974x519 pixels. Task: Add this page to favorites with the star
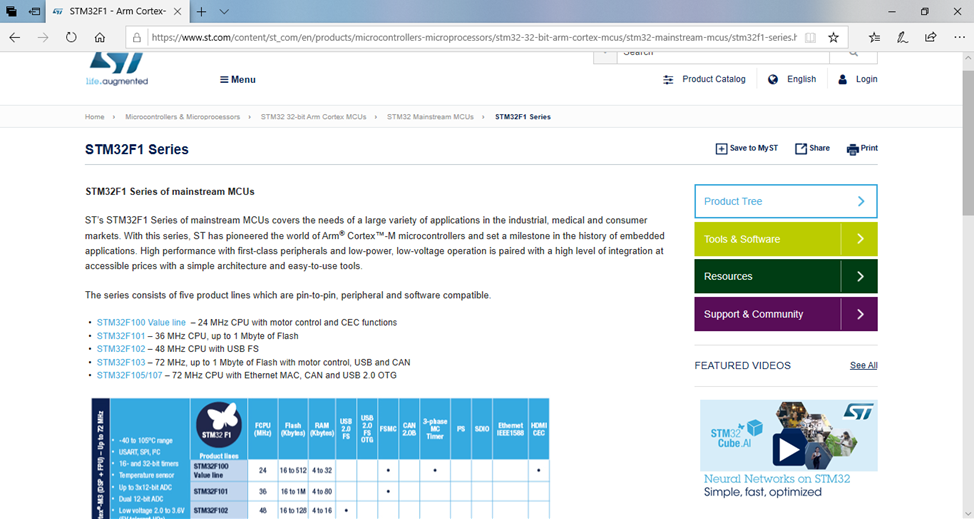click(x=834, y=37)
